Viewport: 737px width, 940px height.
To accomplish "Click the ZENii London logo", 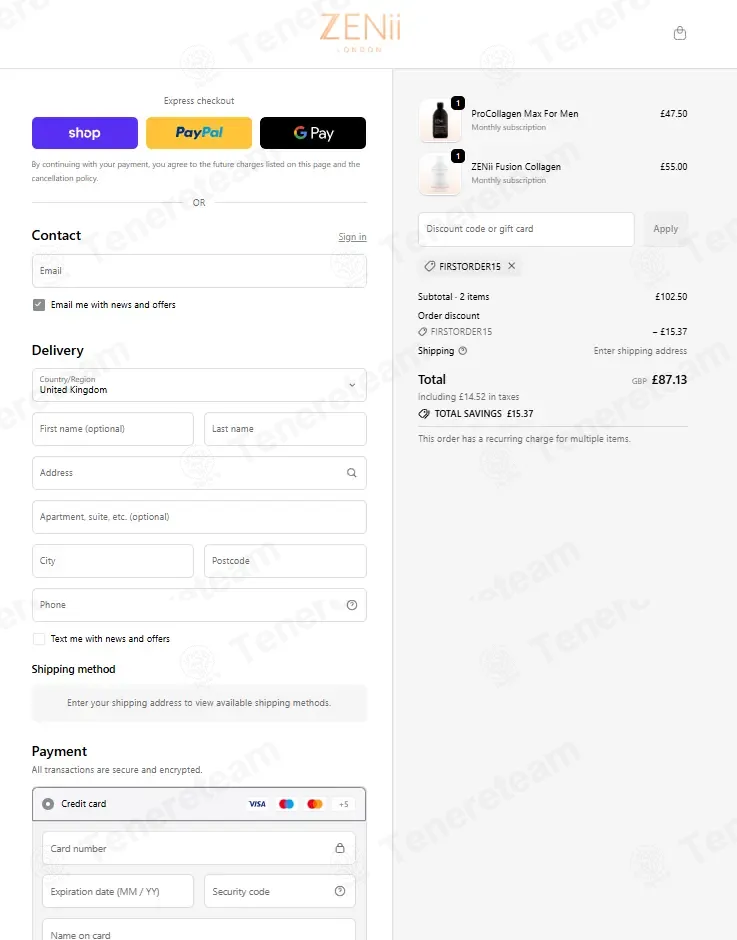I will pyautogui.click(x=360, y=32).
